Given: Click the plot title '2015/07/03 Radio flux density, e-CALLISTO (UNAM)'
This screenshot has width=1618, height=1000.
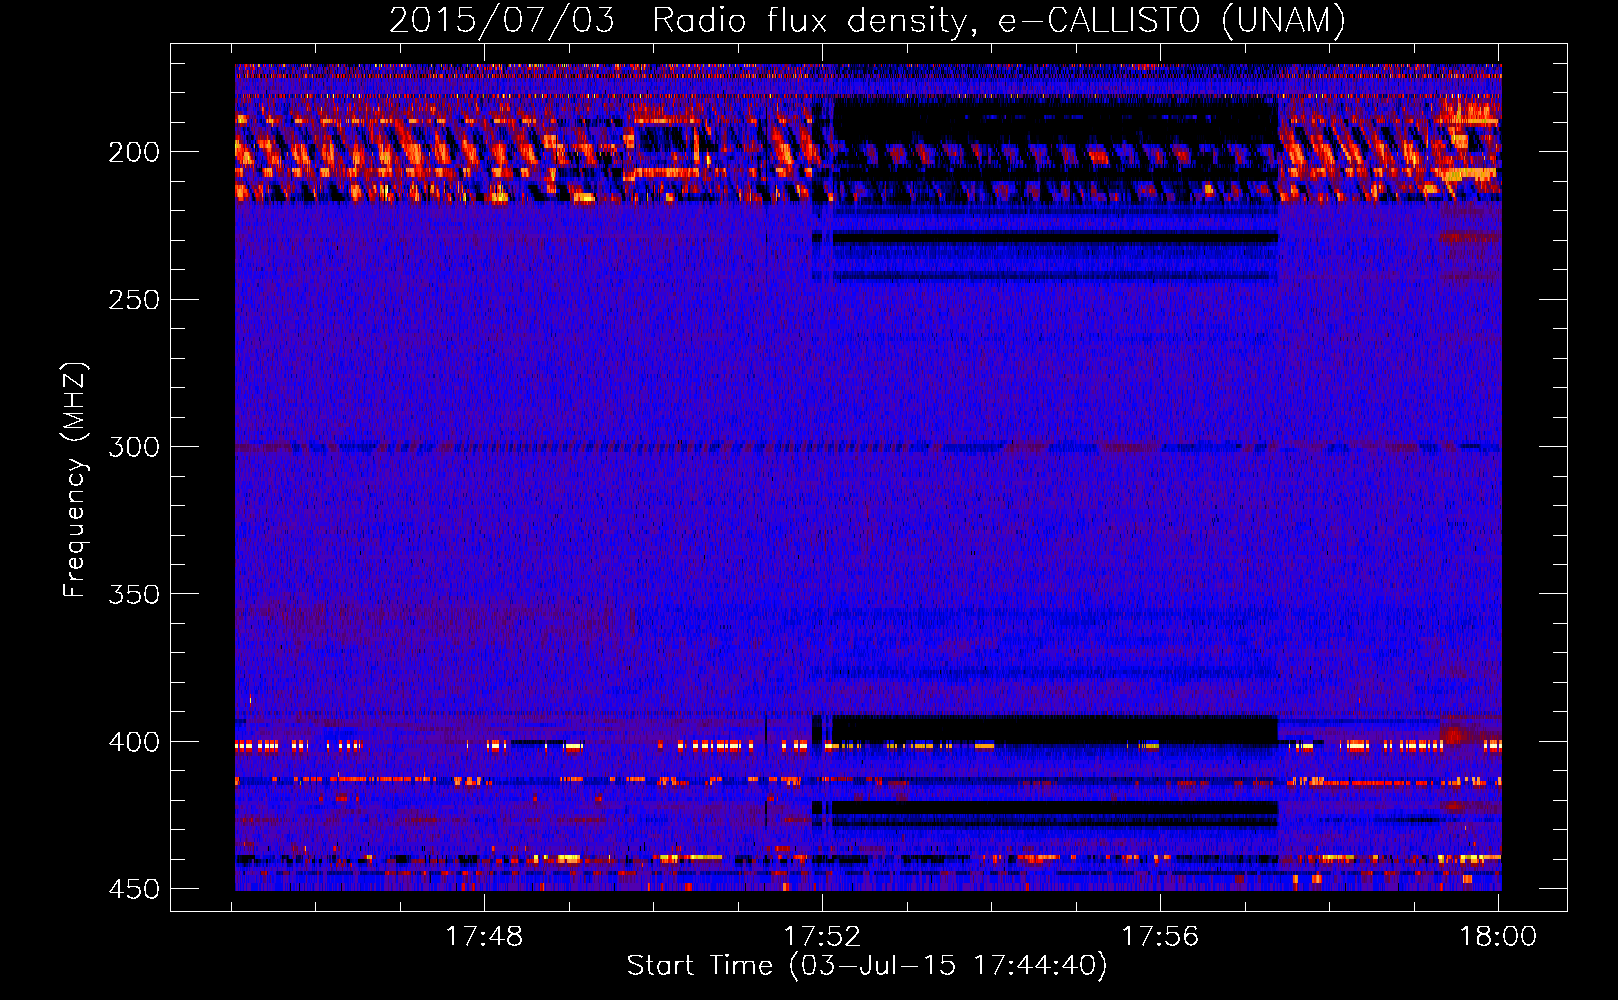Looking at the screenshot, I should click(867, 20).
